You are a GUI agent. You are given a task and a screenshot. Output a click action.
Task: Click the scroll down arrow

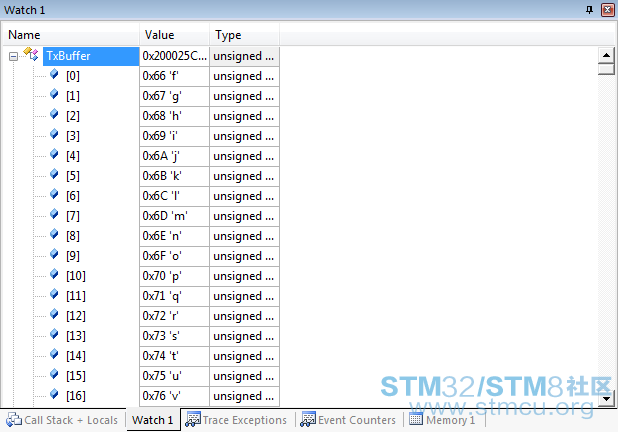[x=606, y=398]
